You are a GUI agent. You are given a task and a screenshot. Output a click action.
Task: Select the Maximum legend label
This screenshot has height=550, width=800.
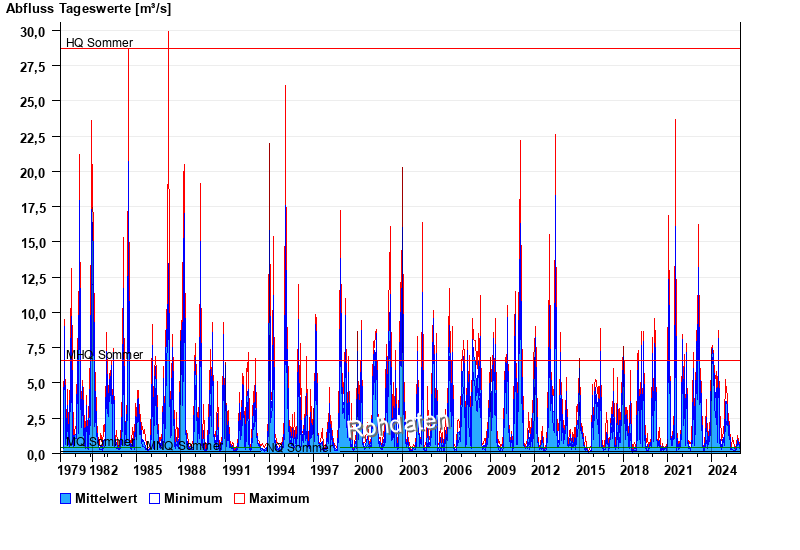pos(279,498)
